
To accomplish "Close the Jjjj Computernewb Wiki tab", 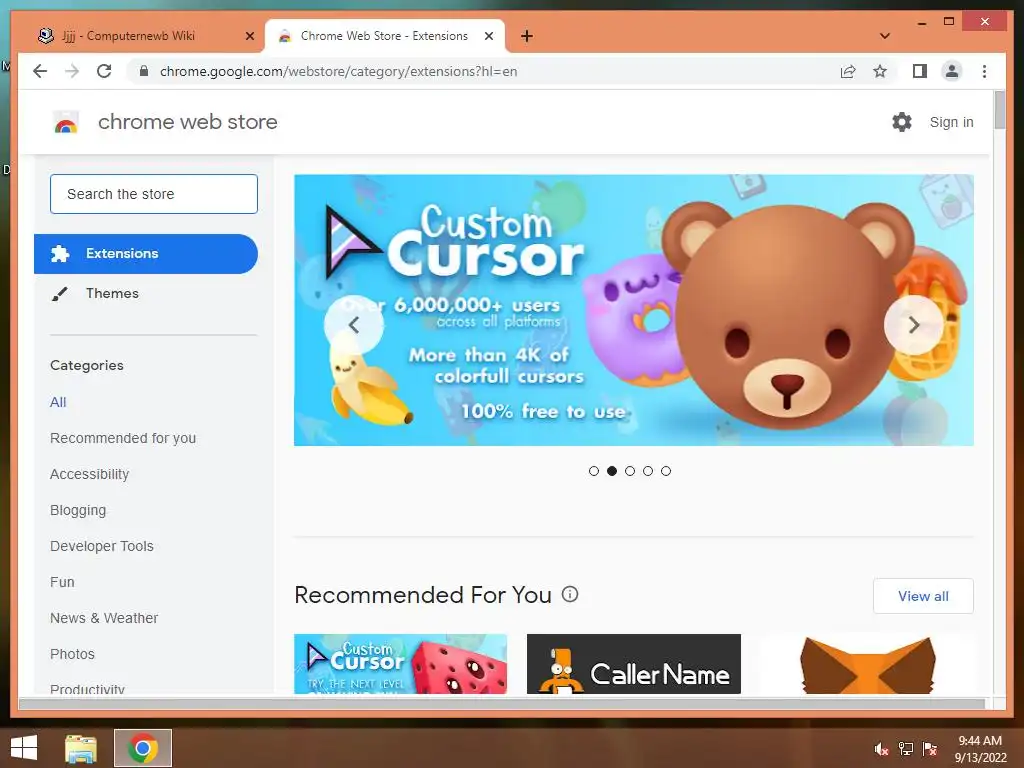I will click(x=249, y=36).
